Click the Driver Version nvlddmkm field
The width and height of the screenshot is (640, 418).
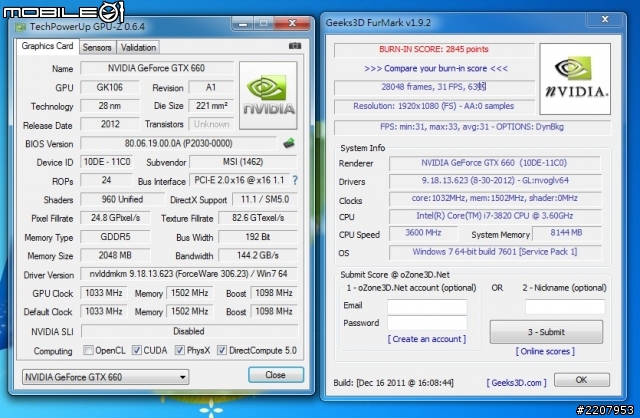point(189,274)
